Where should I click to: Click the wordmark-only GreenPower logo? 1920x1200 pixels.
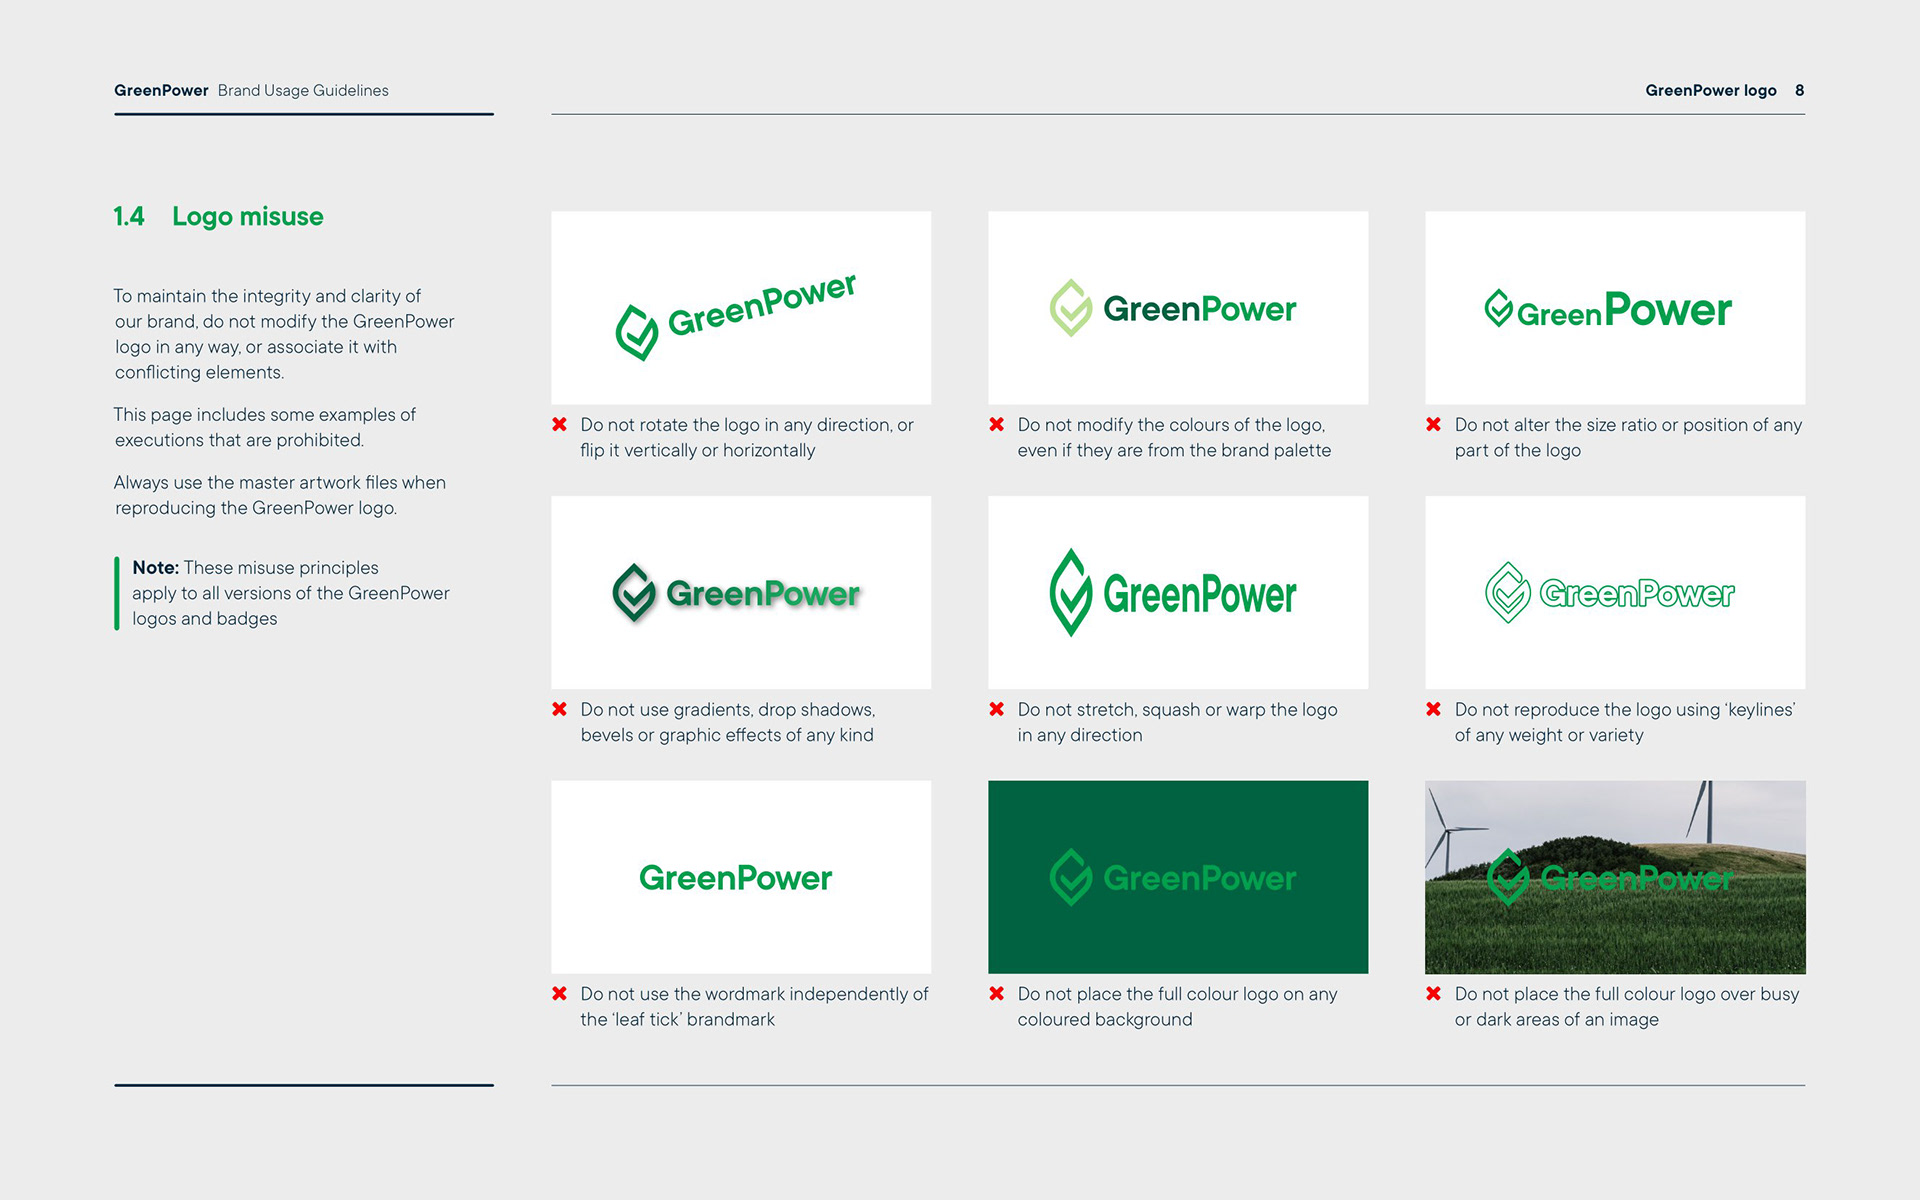pyautogui.click(x=736, y=878)
